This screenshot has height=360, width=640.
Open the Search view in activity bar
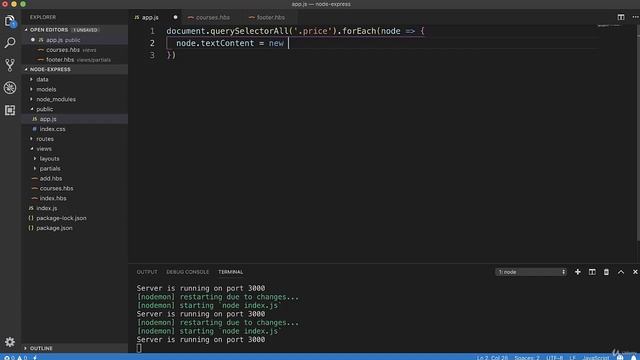pyautogui.click(x=10, y=42)
